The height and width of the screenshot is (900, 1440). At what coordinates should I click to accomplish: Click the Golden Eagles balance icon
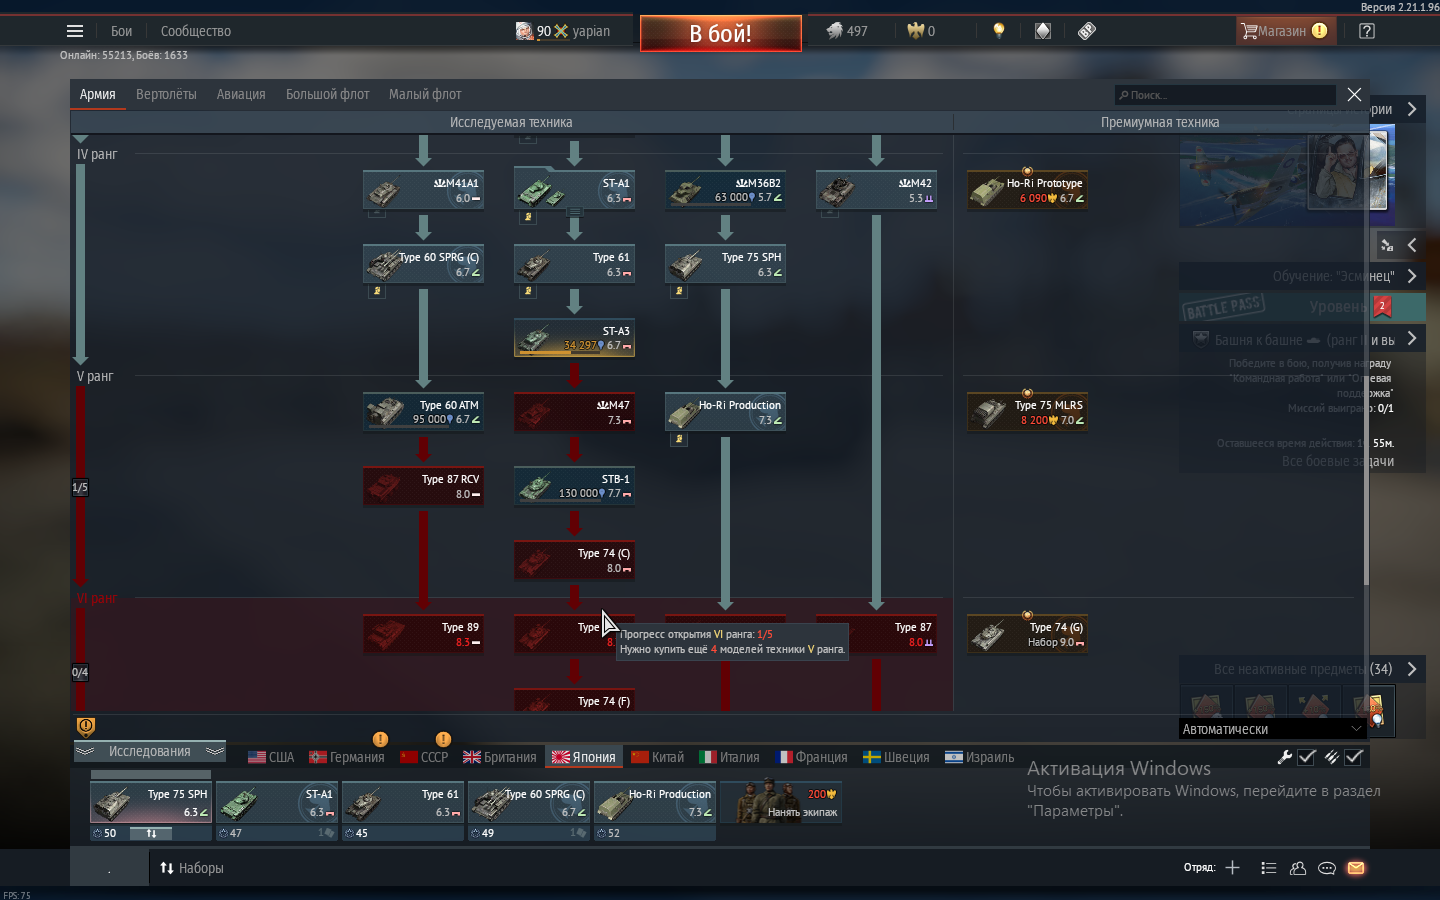point(915,31)
